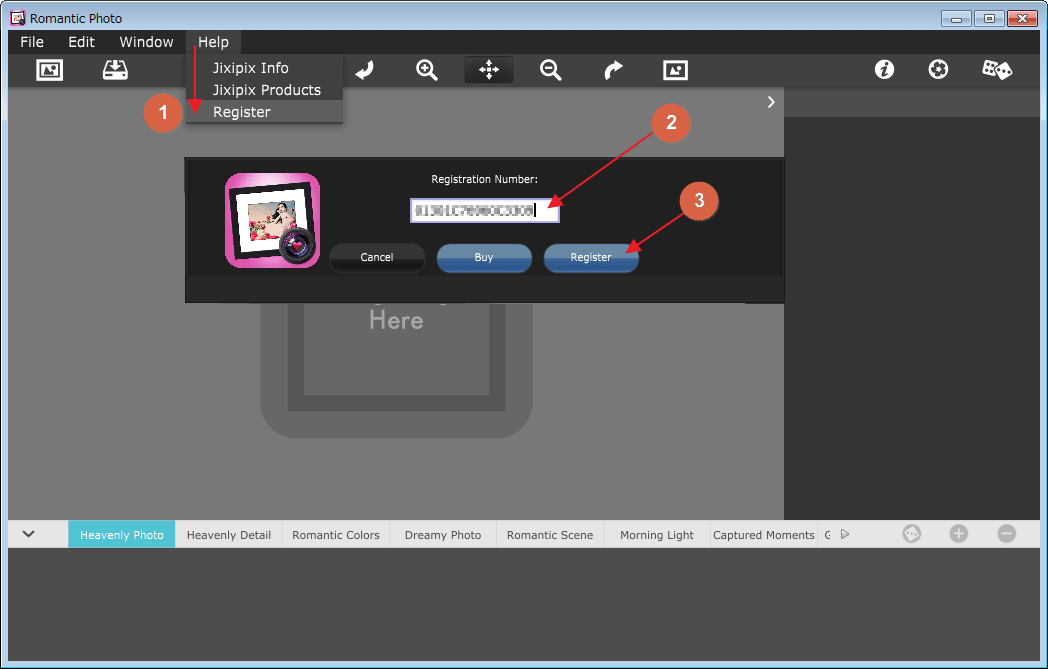The height and width of the screenshot is (669, 1048).
Task: Click the randomize dice icon
Action: (x=997, y=70)
